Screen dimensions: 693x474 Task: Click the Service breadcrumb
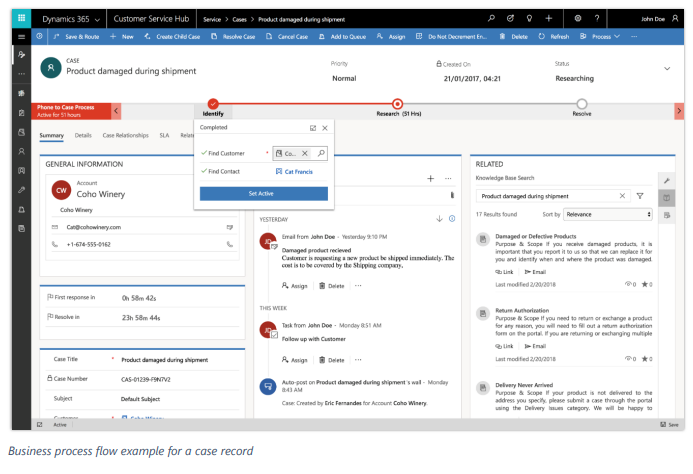coord(212,19)
